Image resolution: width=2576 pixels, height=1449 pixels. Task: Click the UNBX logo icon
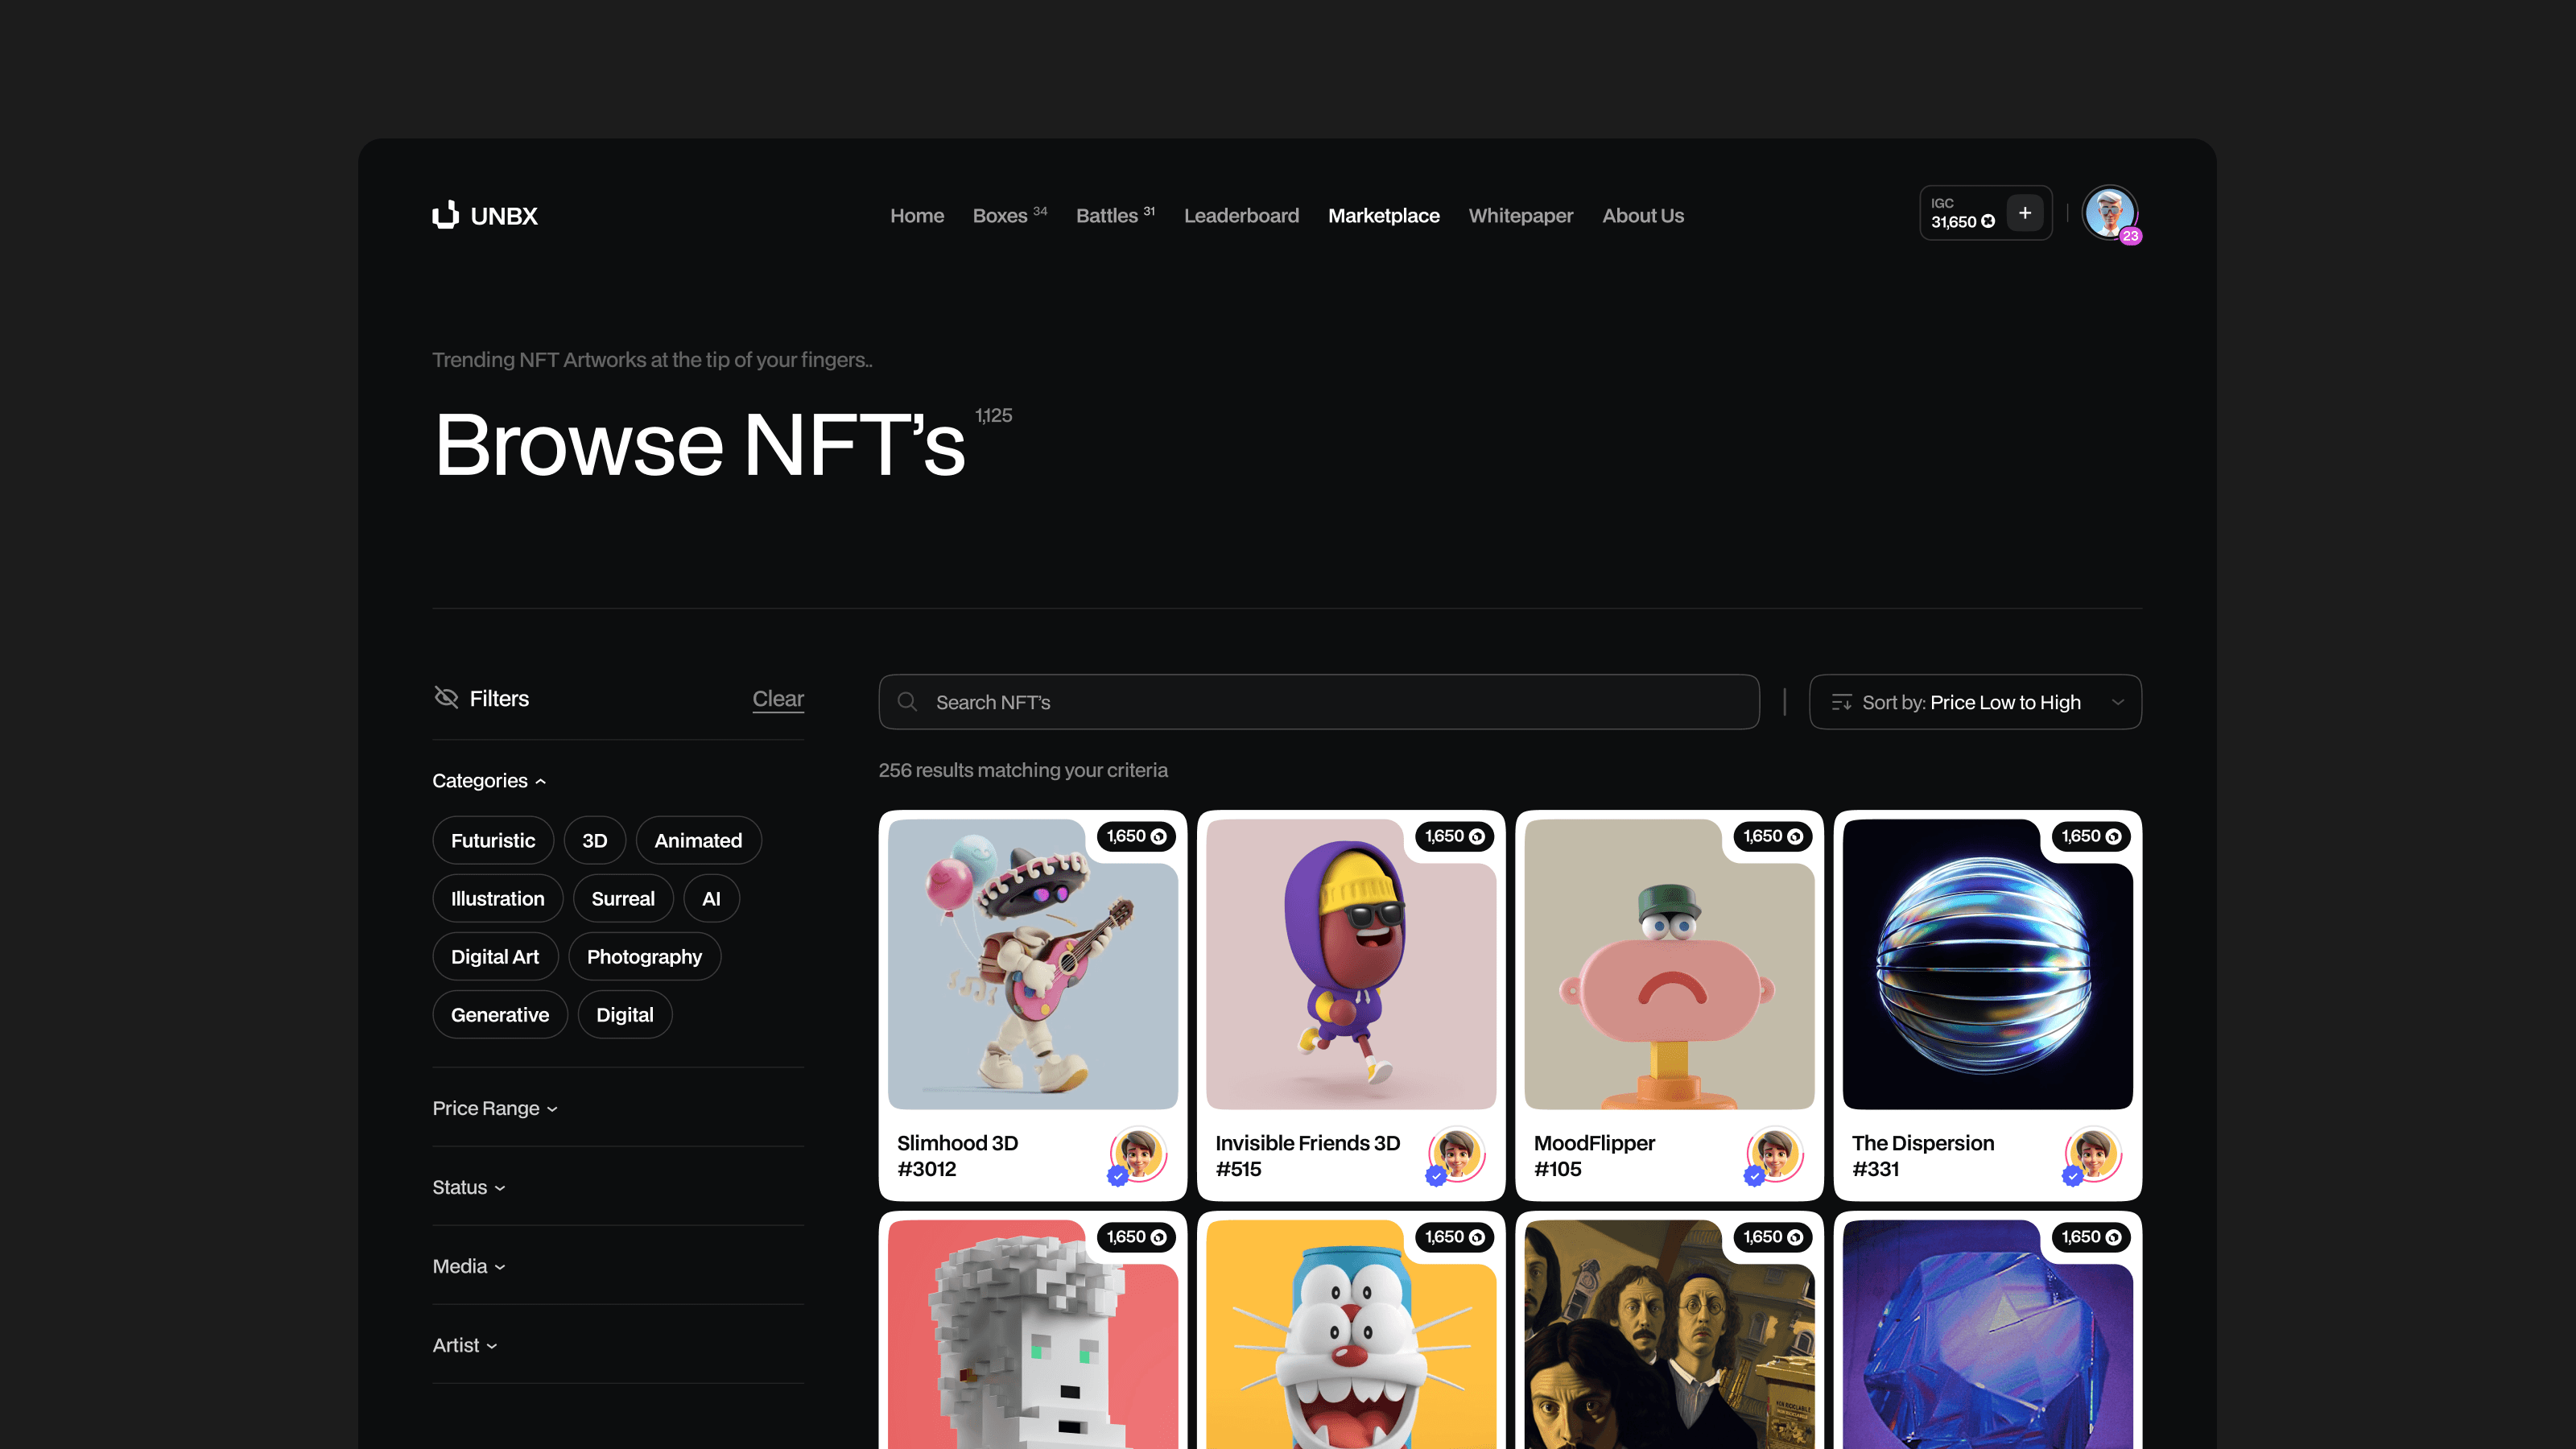[445, 215]
